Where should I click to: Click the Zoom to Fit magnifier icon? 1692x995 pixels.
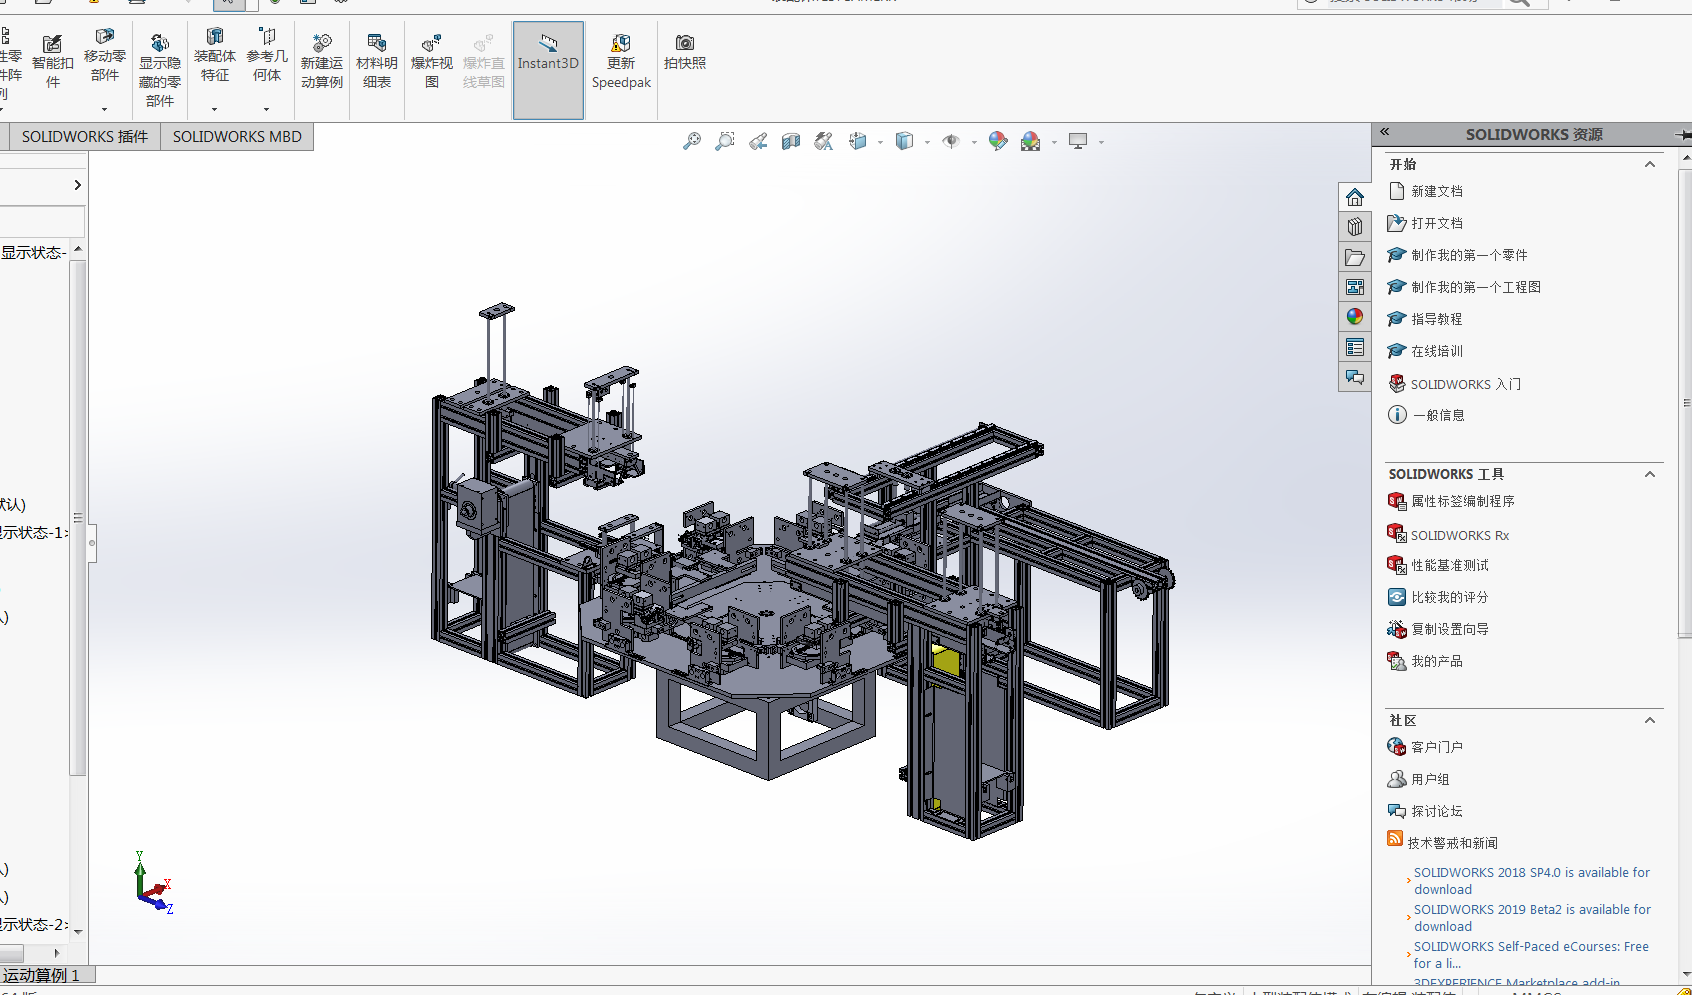click(691, 142)
